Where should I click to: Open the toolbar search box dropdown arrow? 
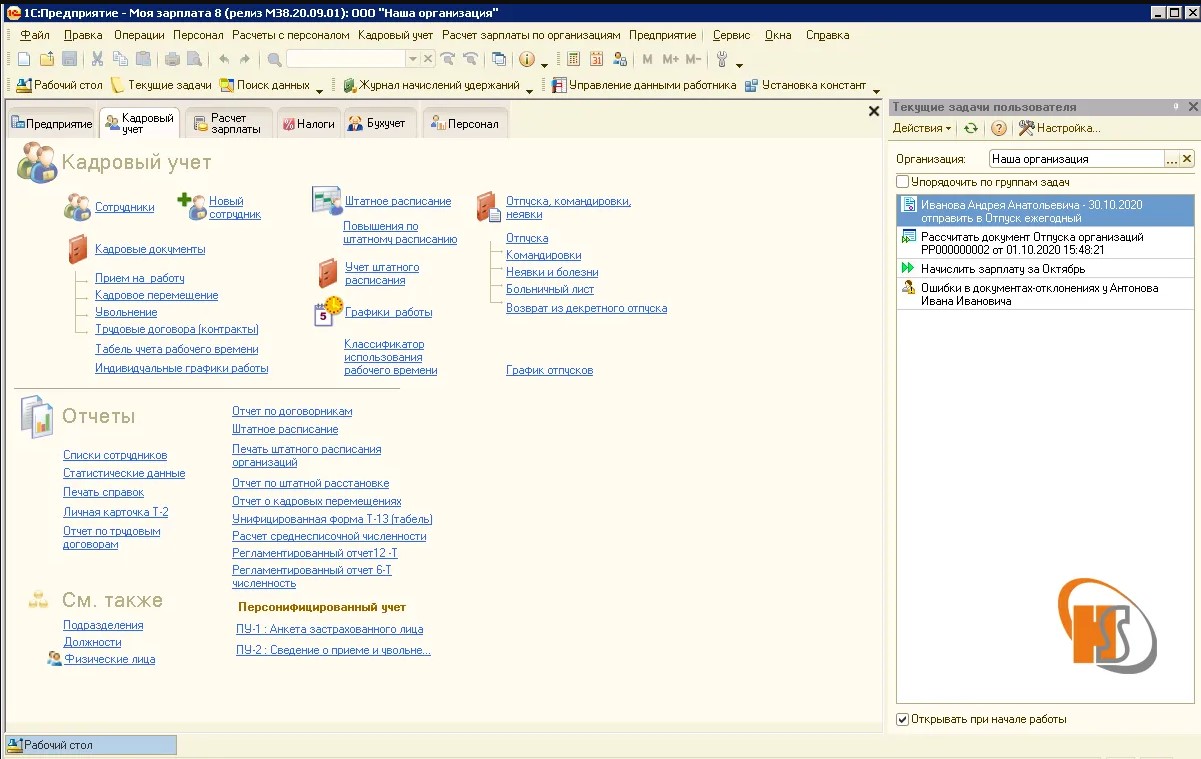414,59
